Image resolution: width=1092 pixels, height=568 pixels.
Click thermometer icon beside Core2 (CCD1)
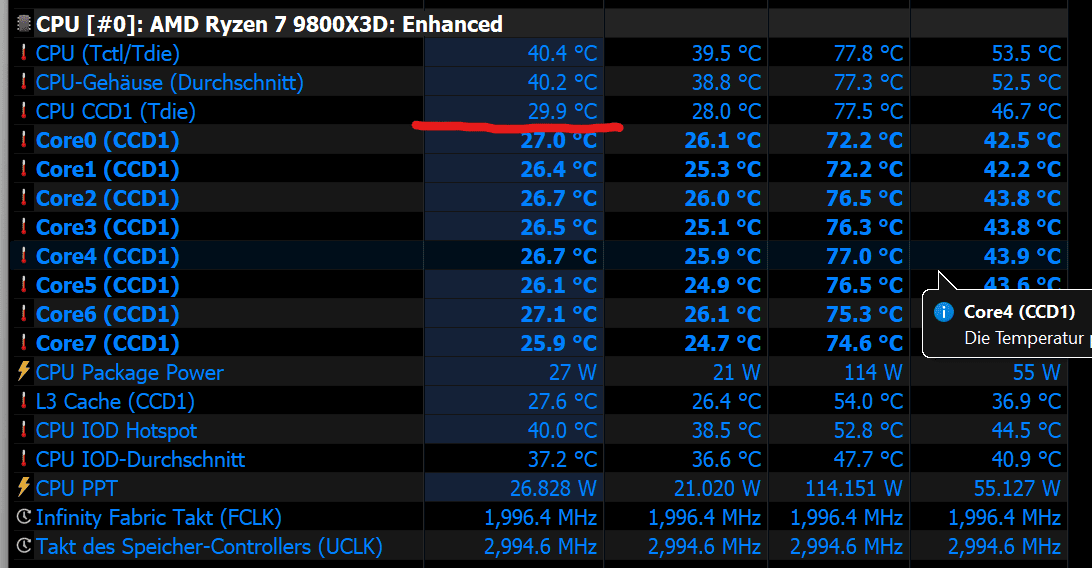tap(24, 198)
